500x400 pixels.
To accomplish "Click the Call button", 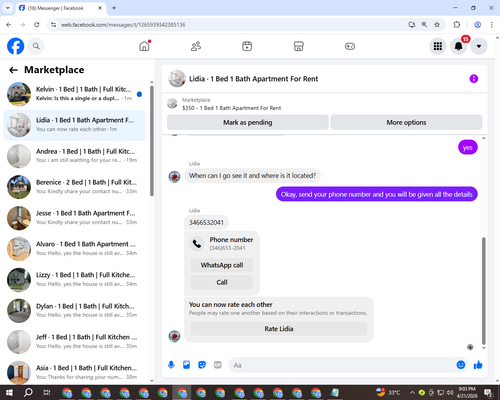I will tap(222, 282).
